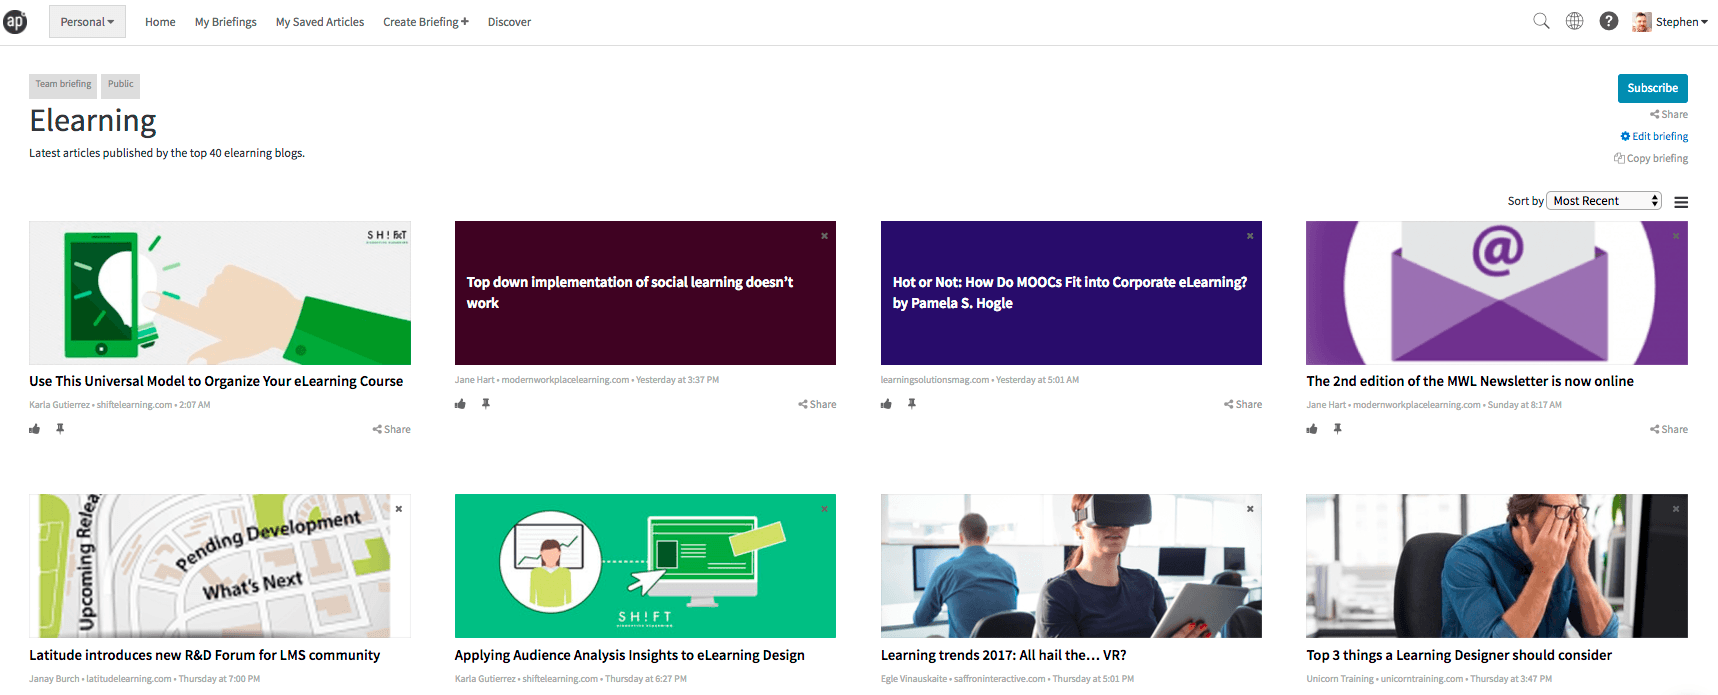
Task: Share the social learning article
Action: pos(817,404)
